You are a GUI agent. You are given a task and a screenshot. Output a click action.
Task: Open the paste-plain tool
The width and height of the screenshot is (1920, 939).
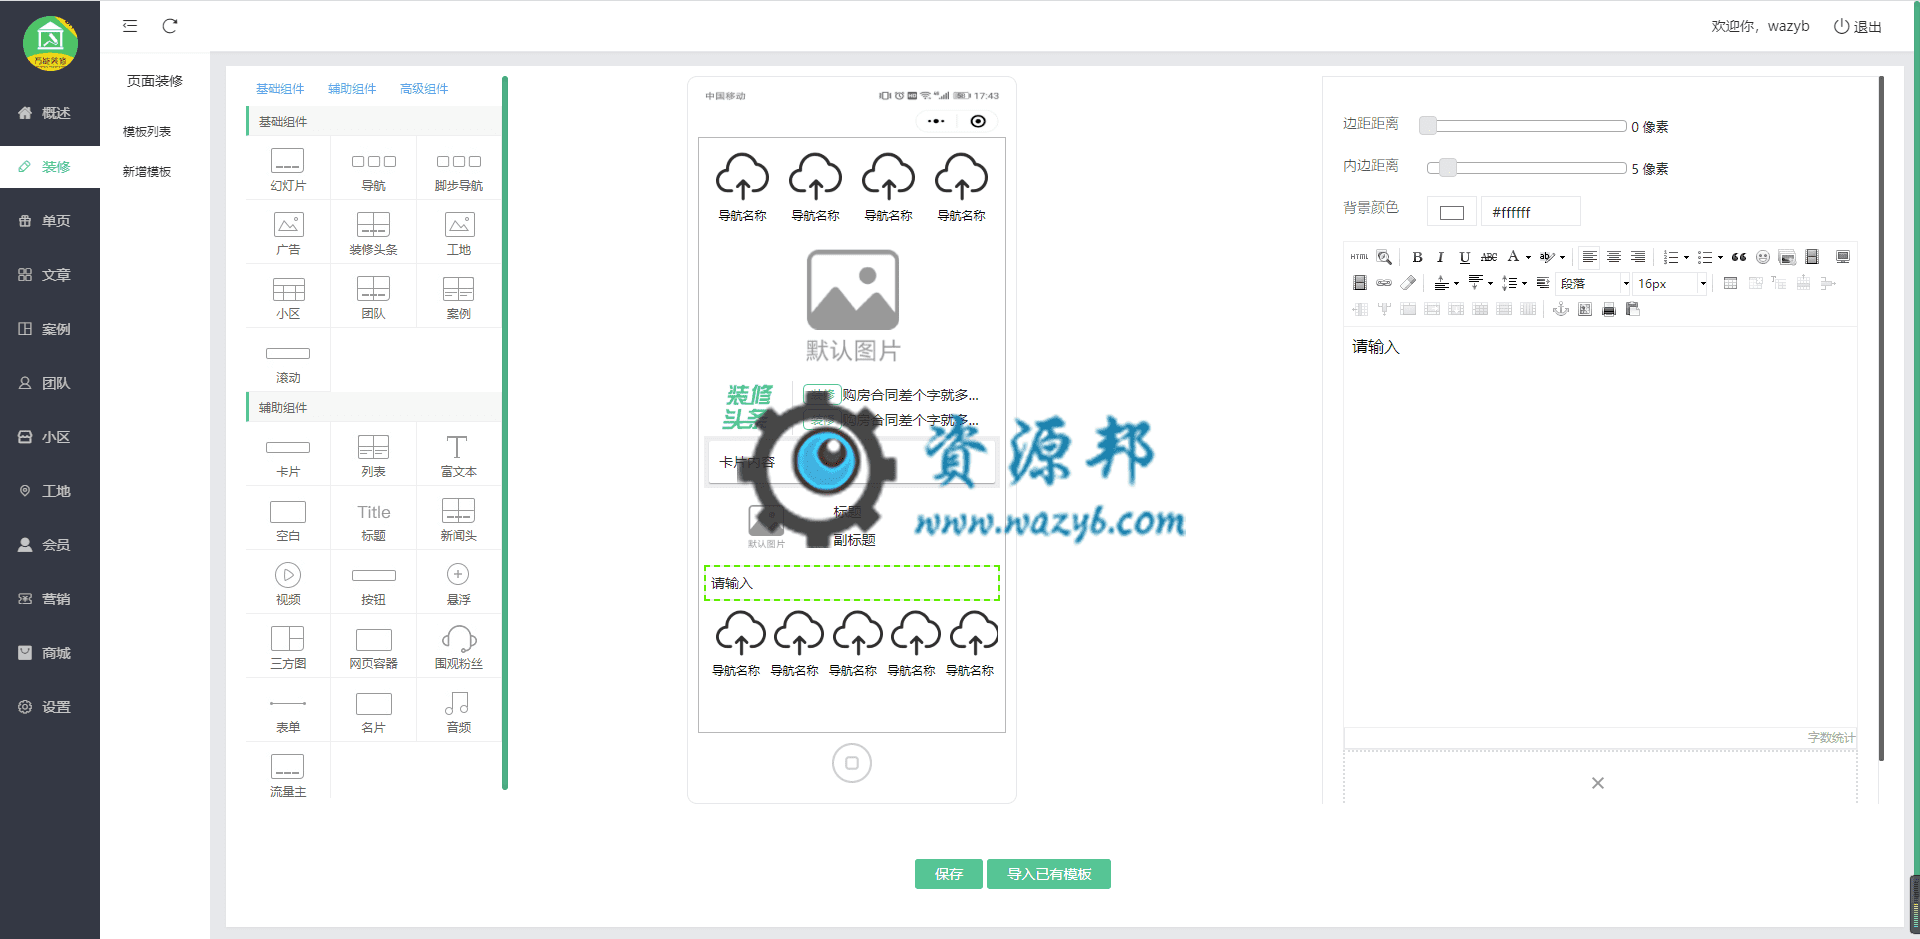pos(1633,309)
